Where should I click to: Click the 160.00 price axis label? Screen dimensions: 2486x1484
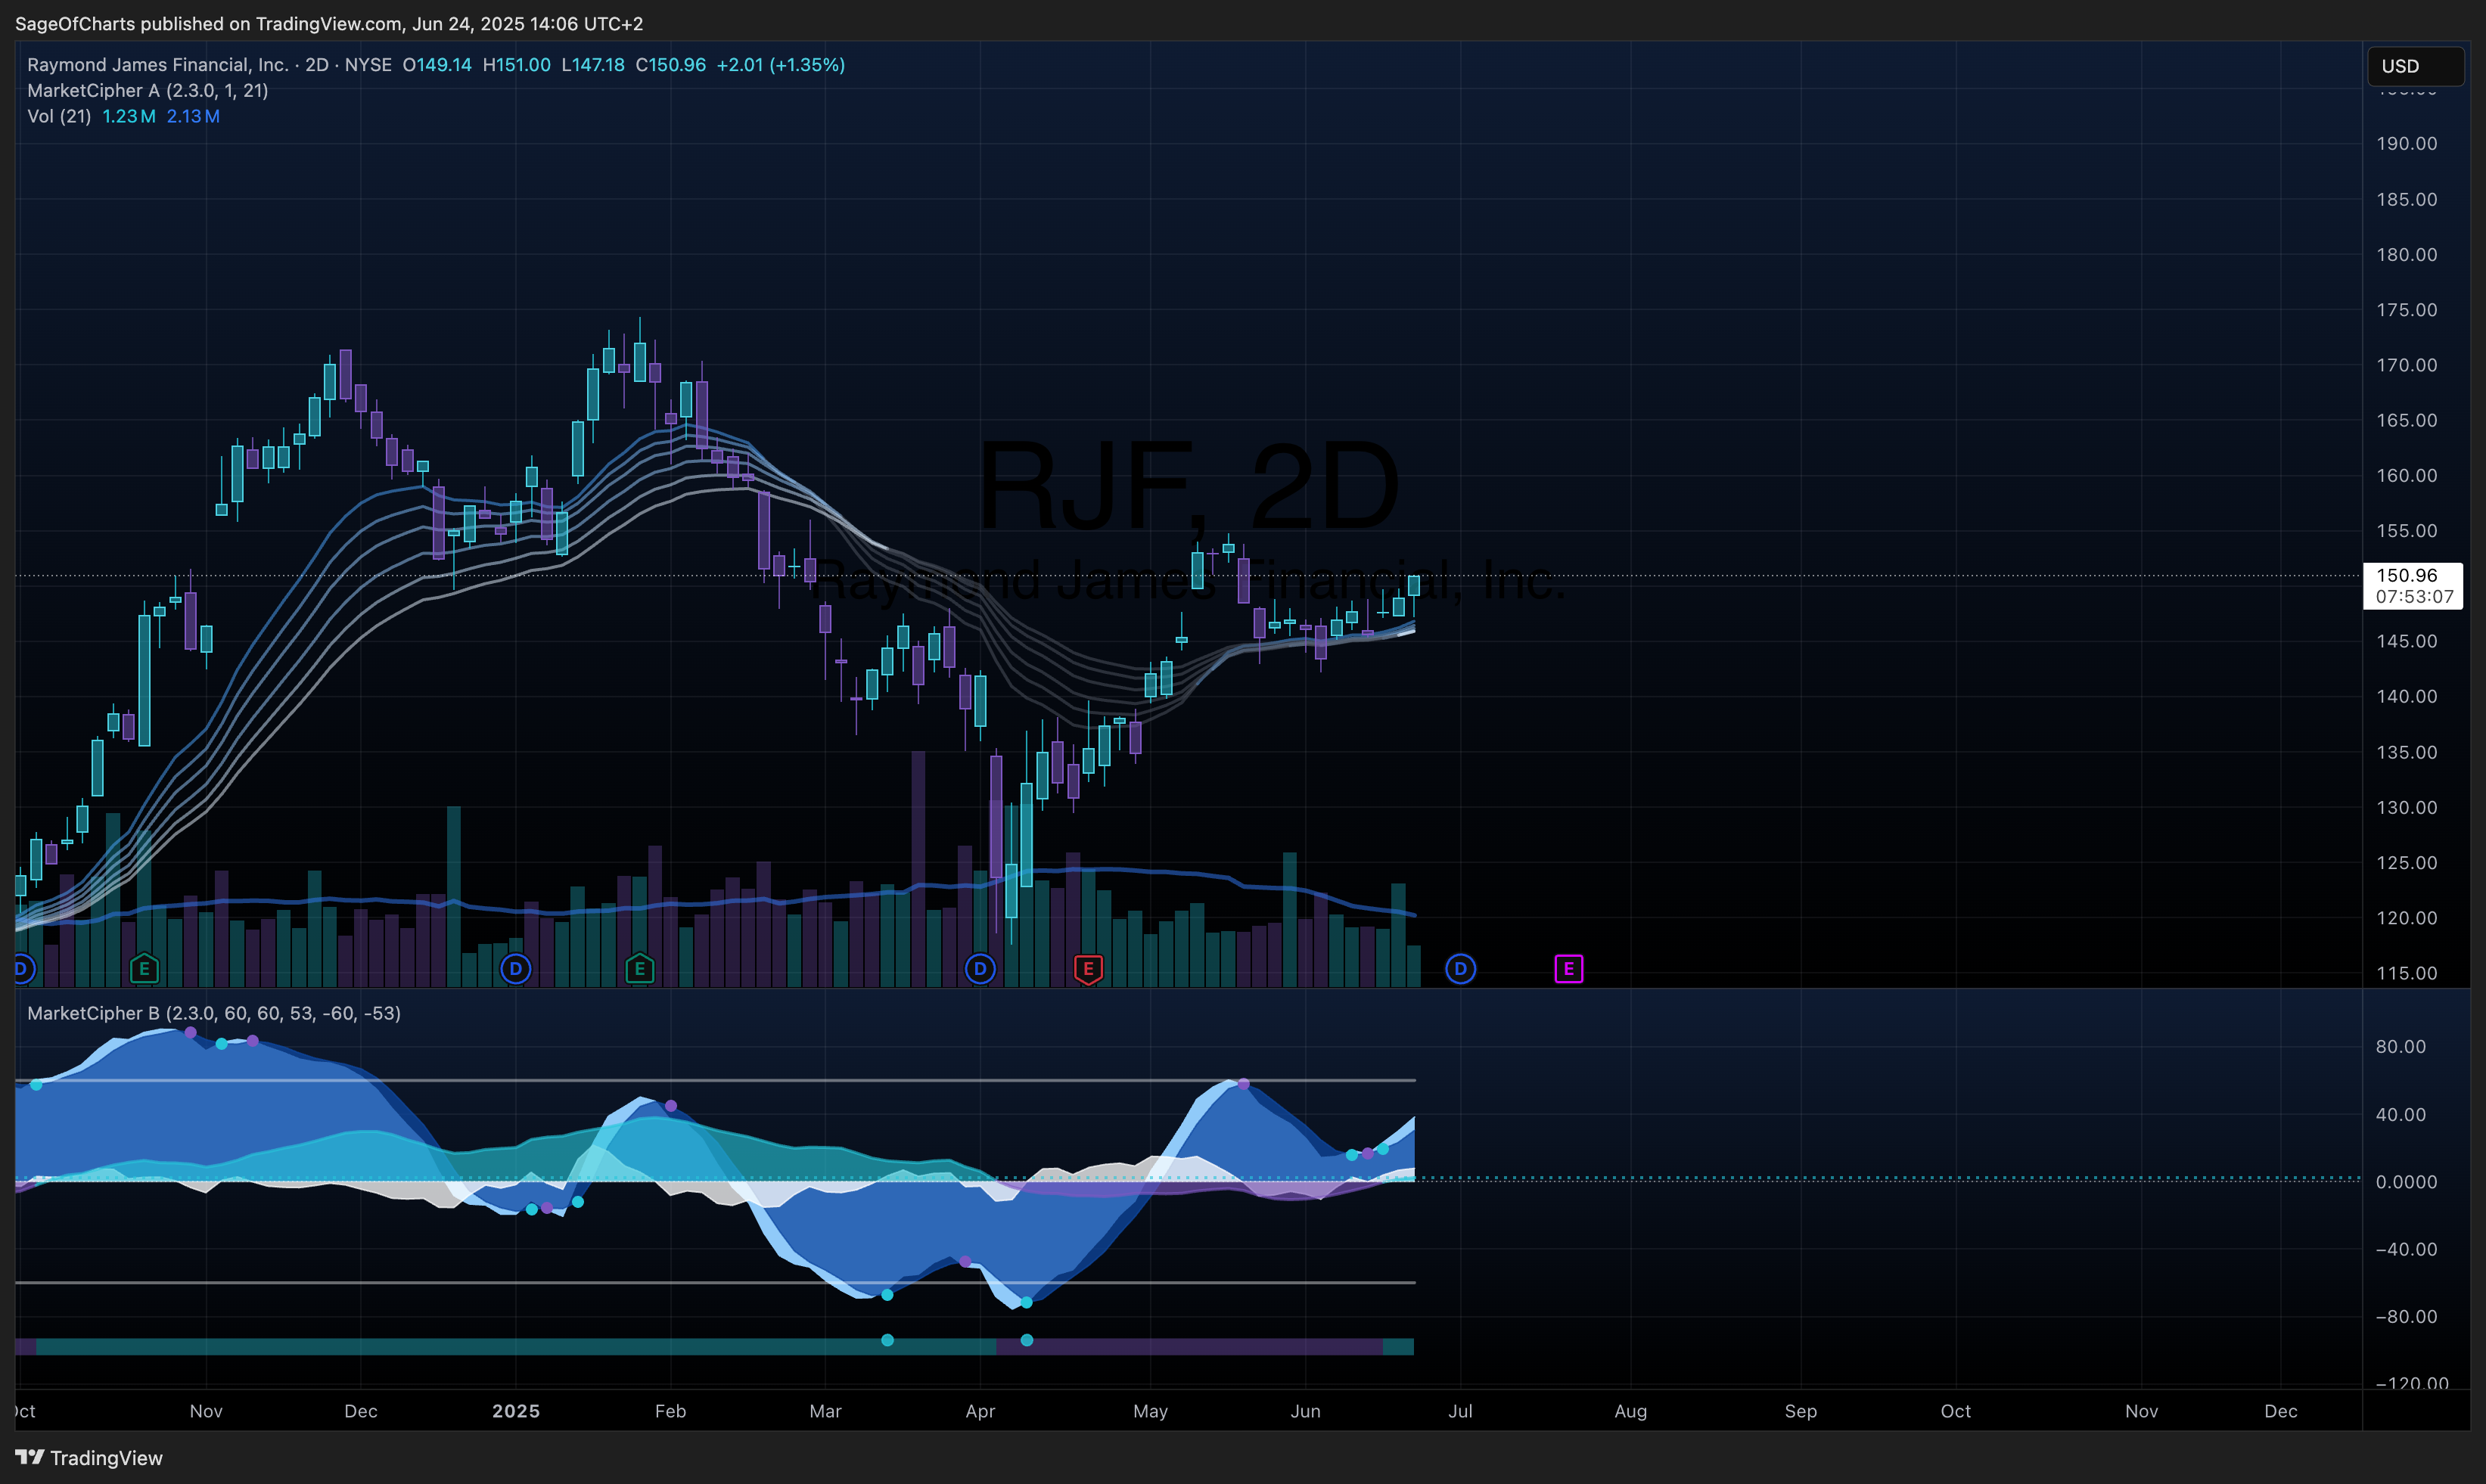click(x=2406, y=476)
